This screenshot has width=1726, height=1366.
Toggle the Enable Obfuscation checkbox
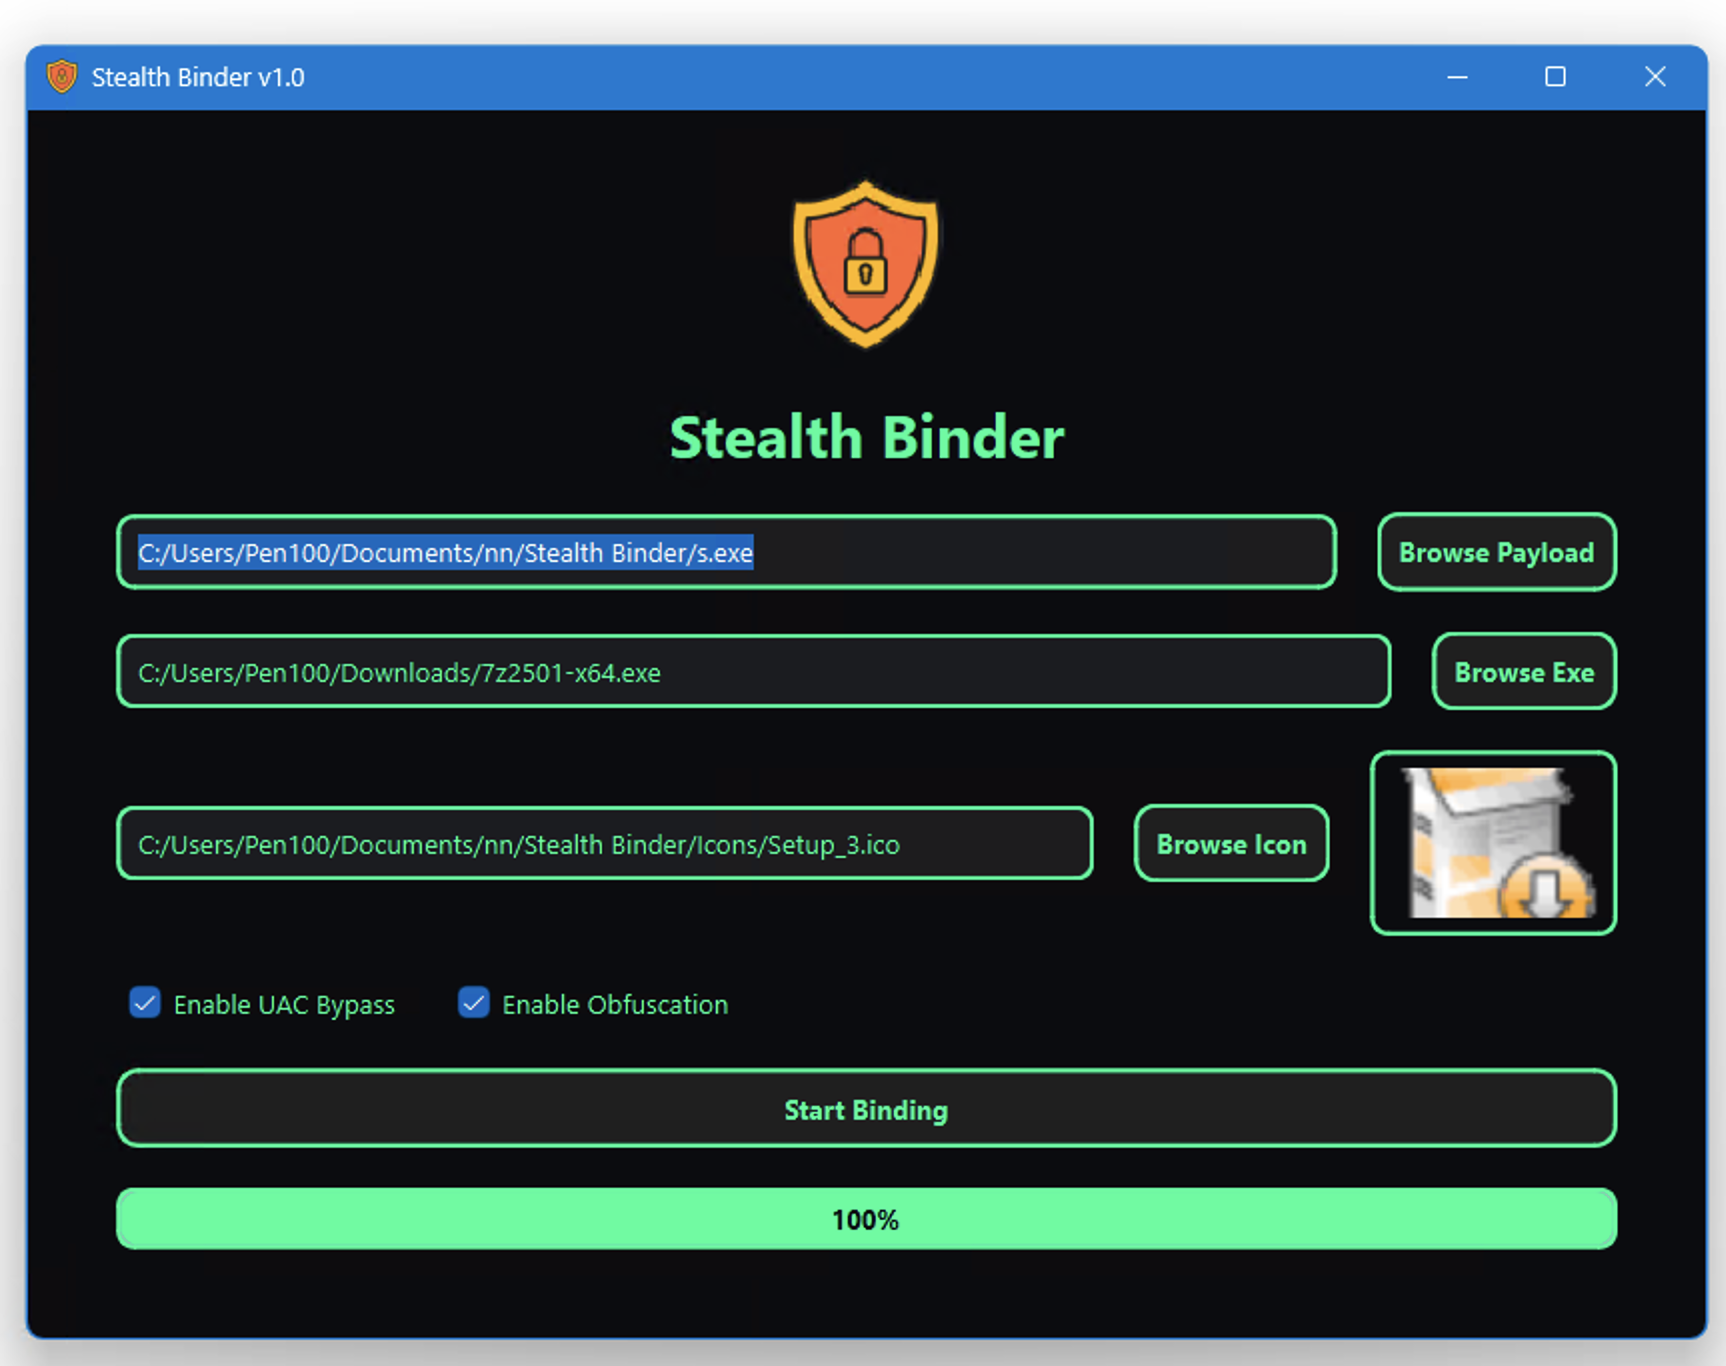point(473,1003)
